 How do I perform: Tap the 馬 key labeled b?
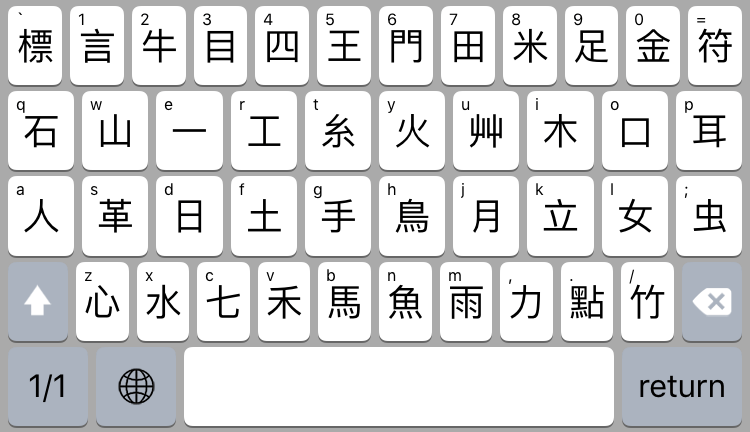[344, 301]
